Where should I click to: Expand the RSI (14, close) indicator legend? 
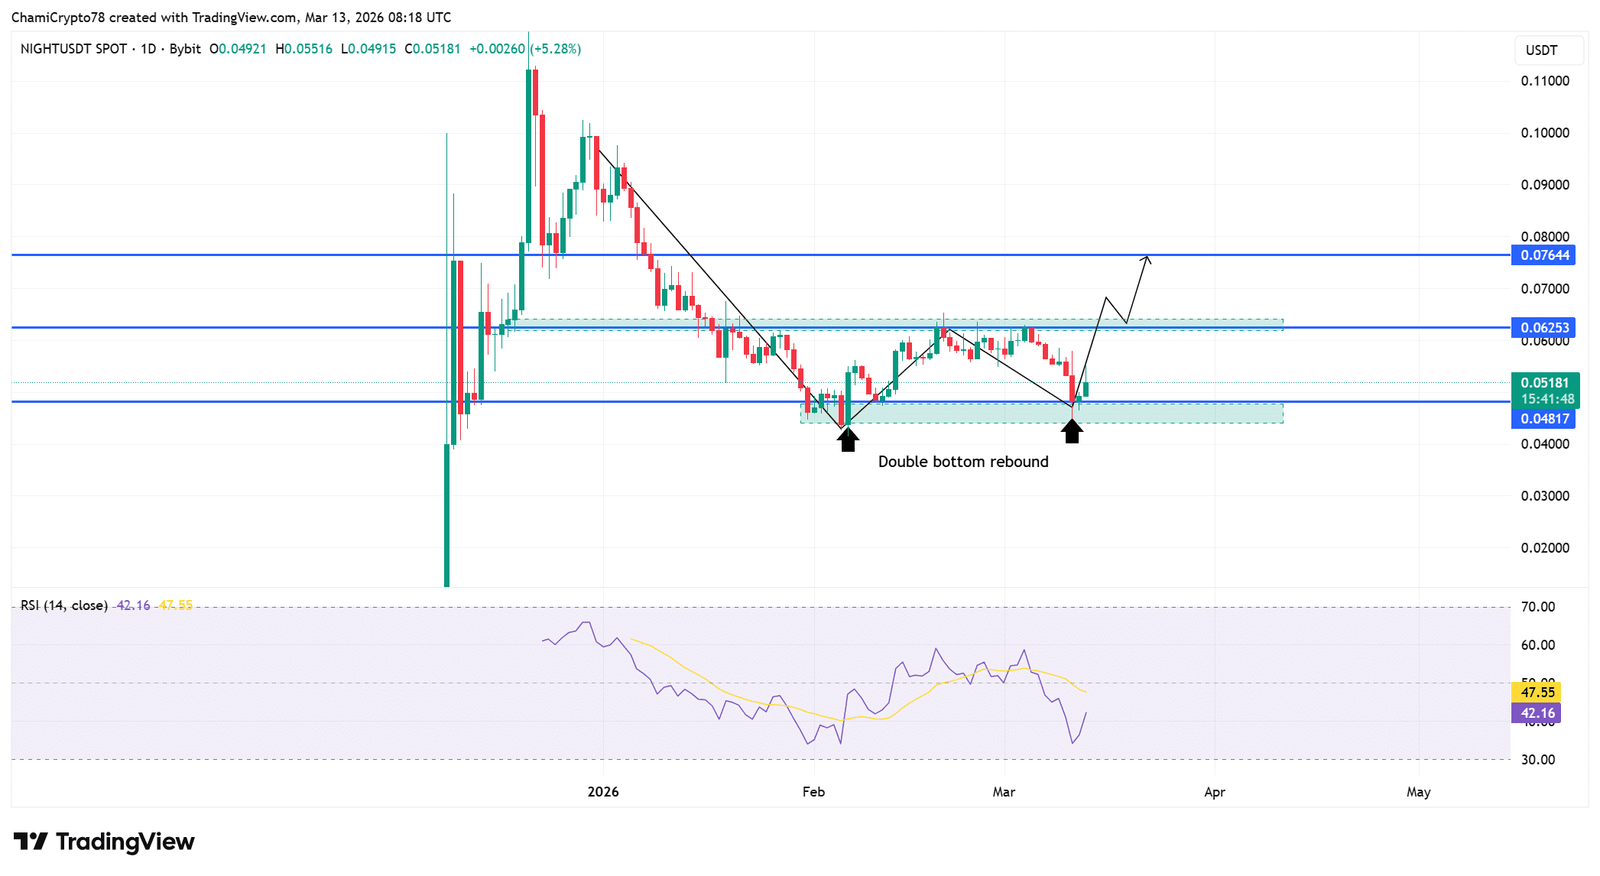click(64, 605)
